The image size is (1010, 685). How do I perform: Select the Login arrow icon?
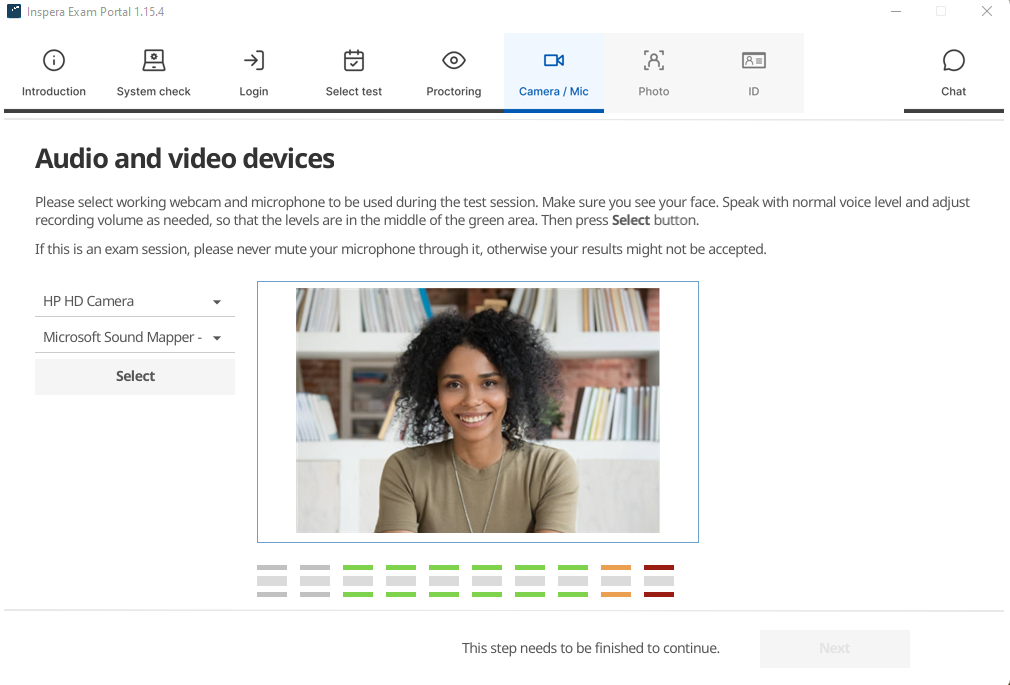tap(254, 61)
